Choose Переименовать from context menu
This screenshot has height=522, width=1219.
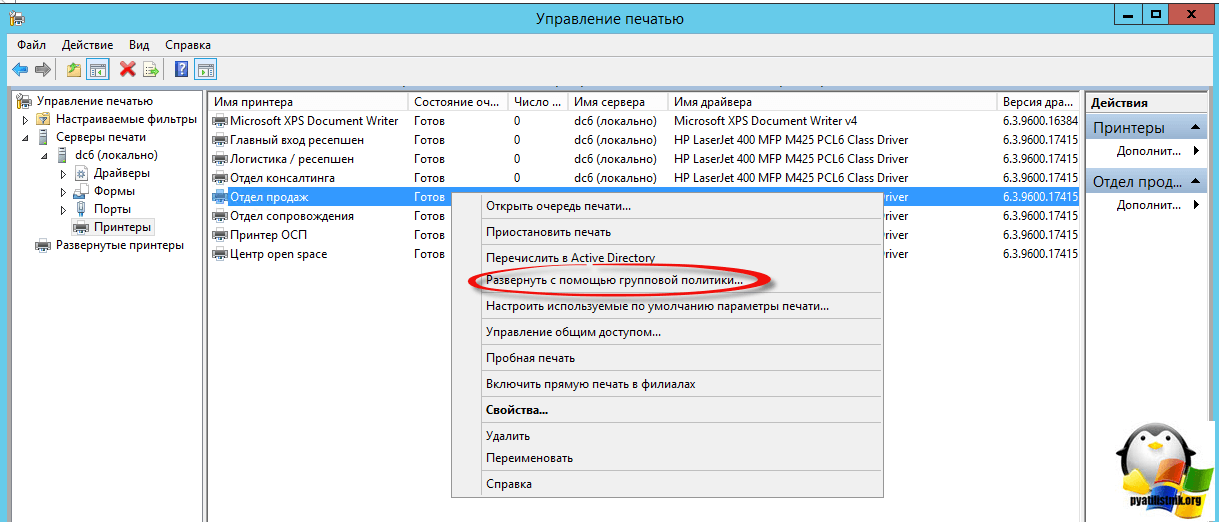point(668,458)
